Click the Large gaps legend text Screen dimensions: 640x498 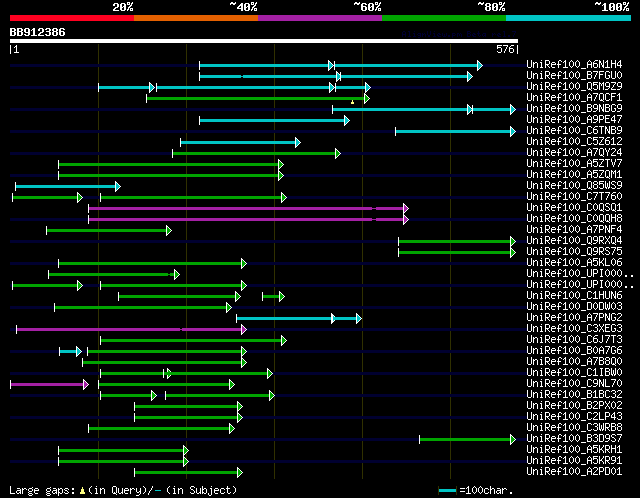(123, 490)
